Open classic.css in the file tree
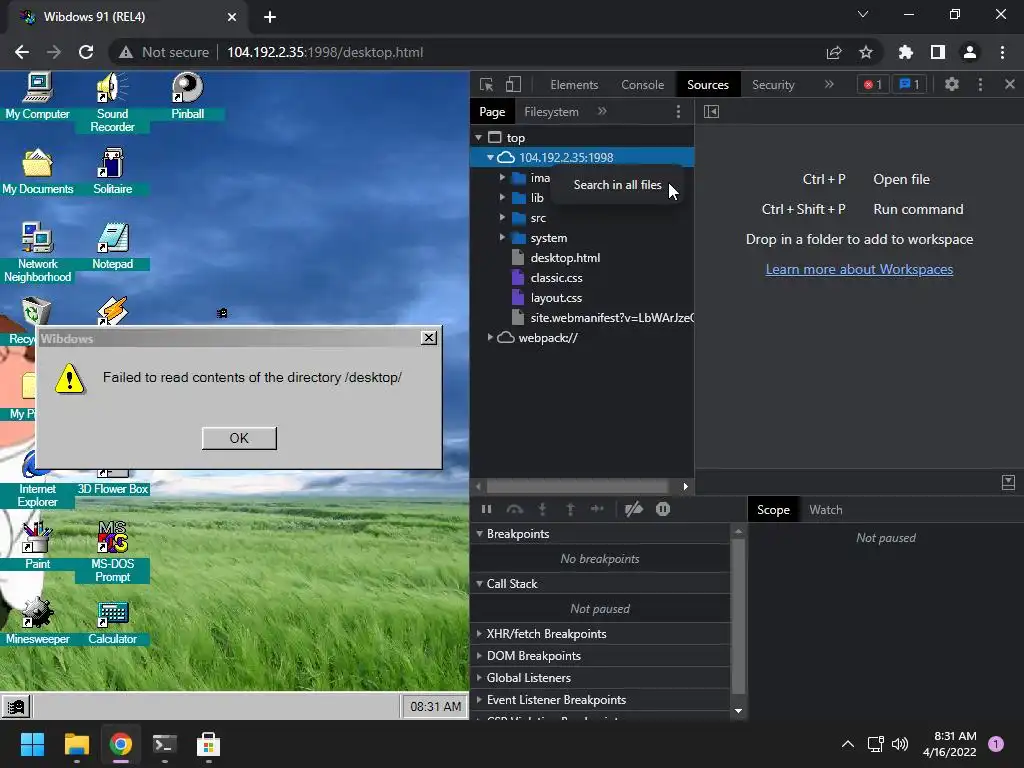 coord(556,278)
